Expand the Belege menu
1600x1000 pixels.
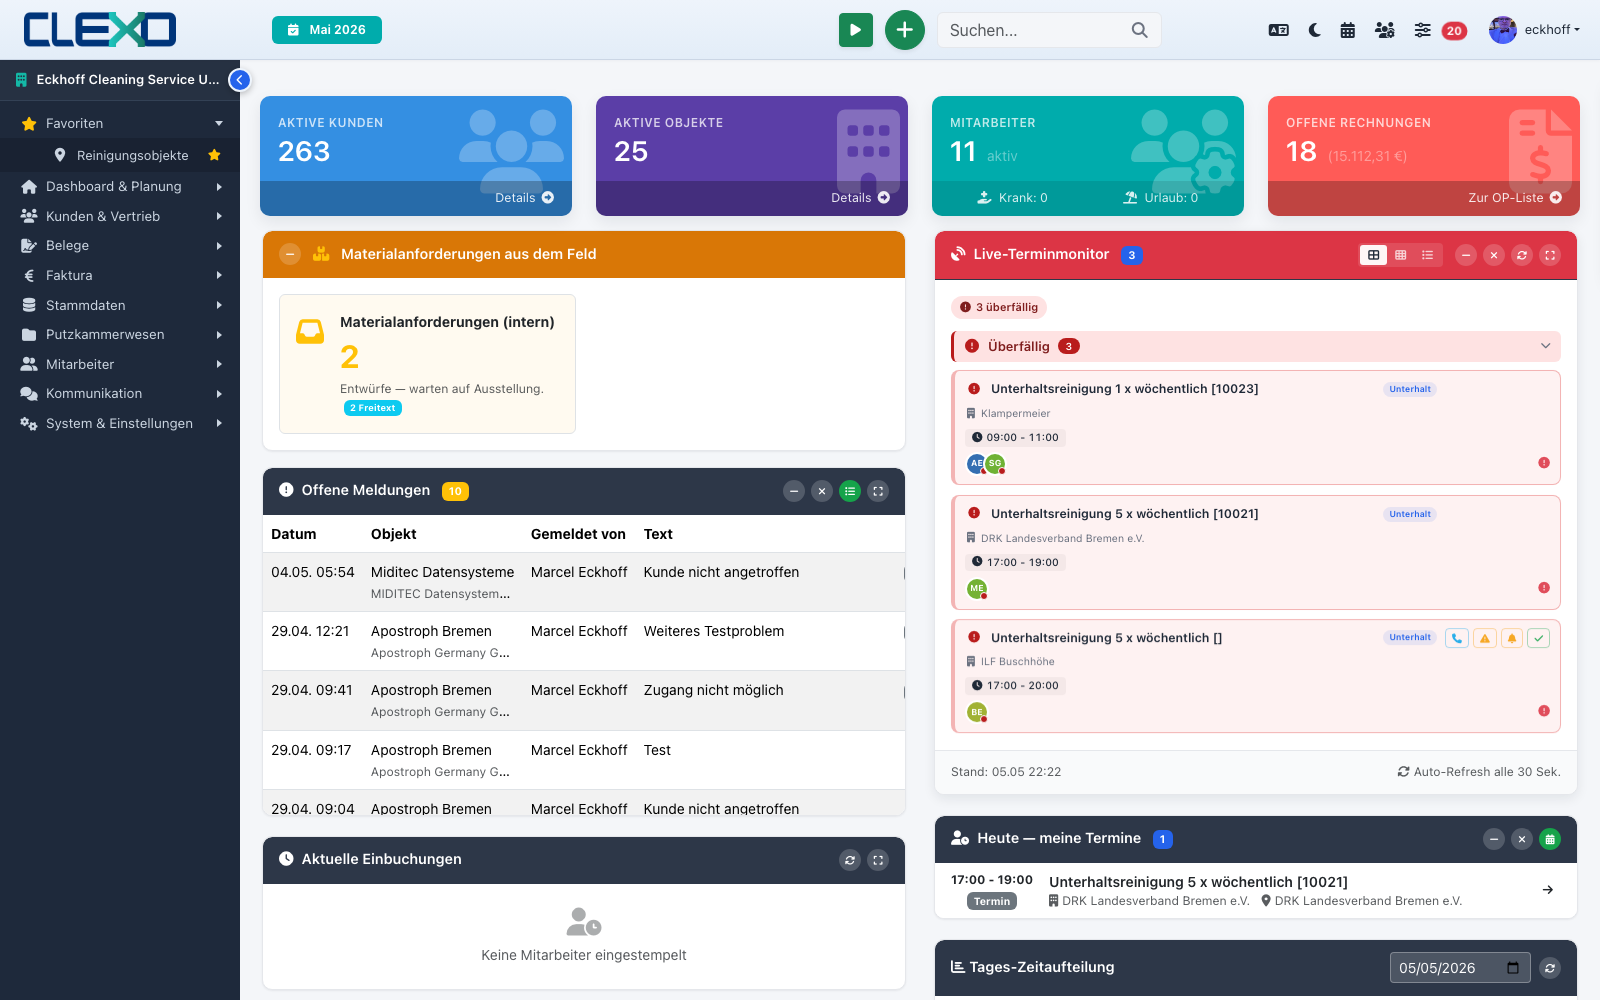coord(120,245)
